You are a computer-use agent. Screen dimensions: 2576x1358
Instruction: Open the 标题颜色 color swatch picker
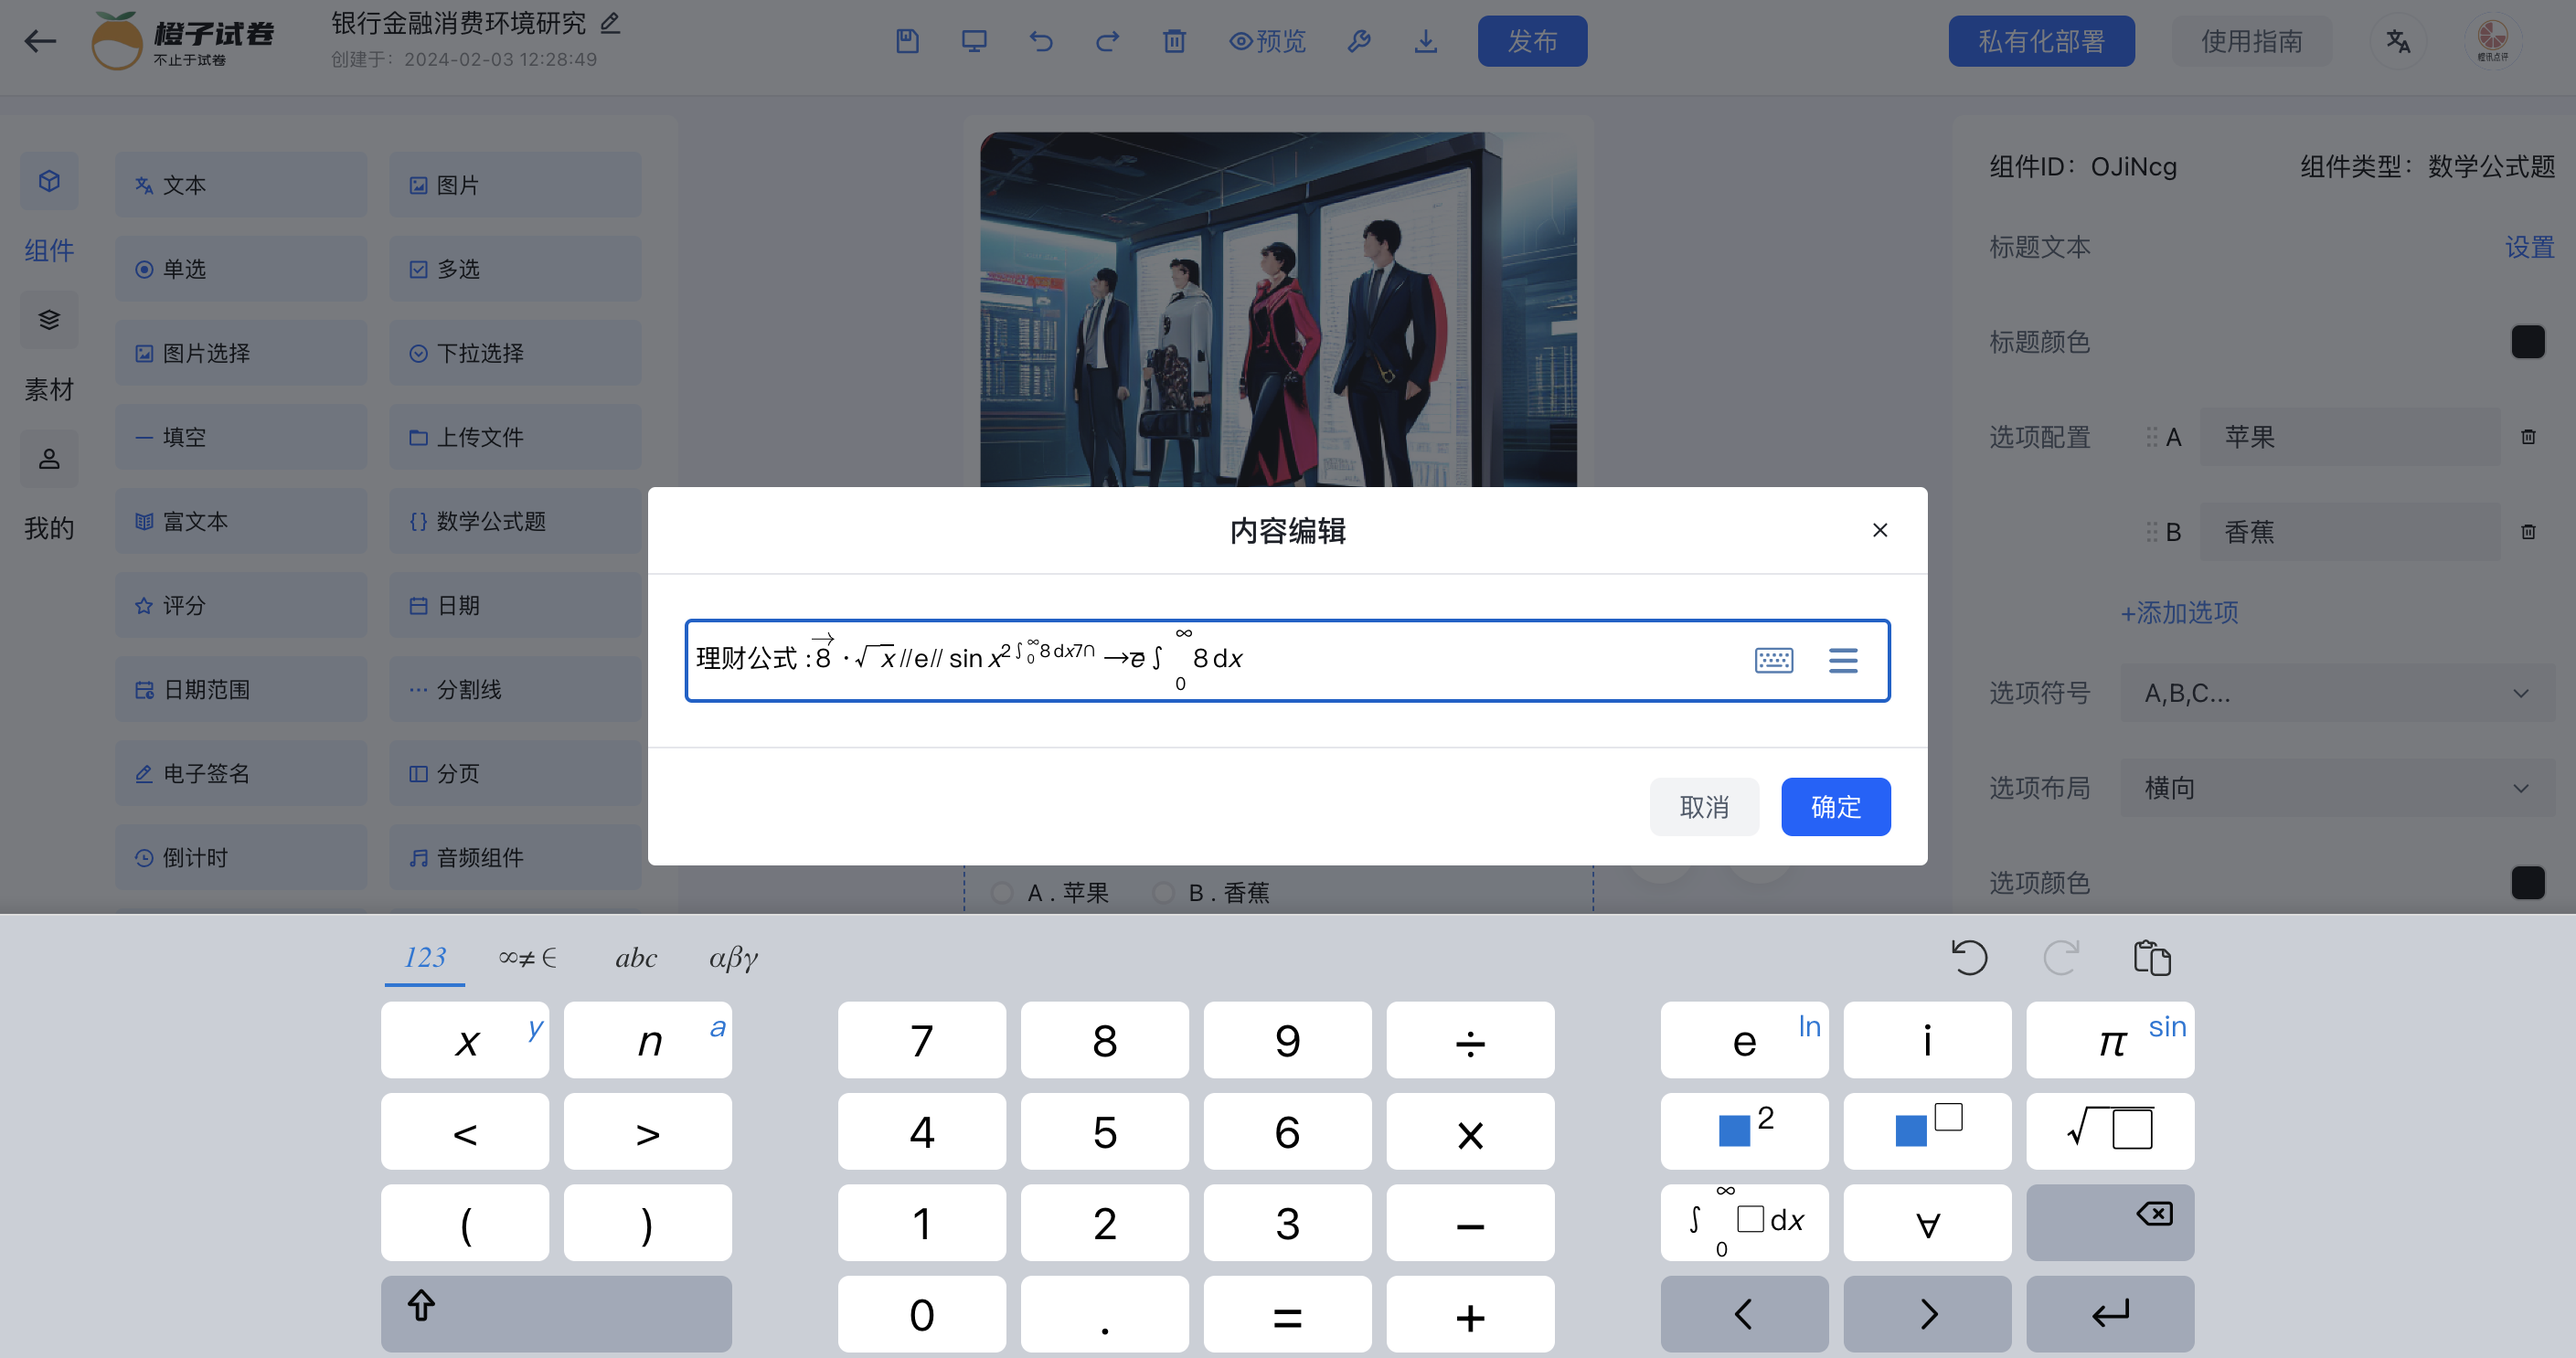point(2529,341)
